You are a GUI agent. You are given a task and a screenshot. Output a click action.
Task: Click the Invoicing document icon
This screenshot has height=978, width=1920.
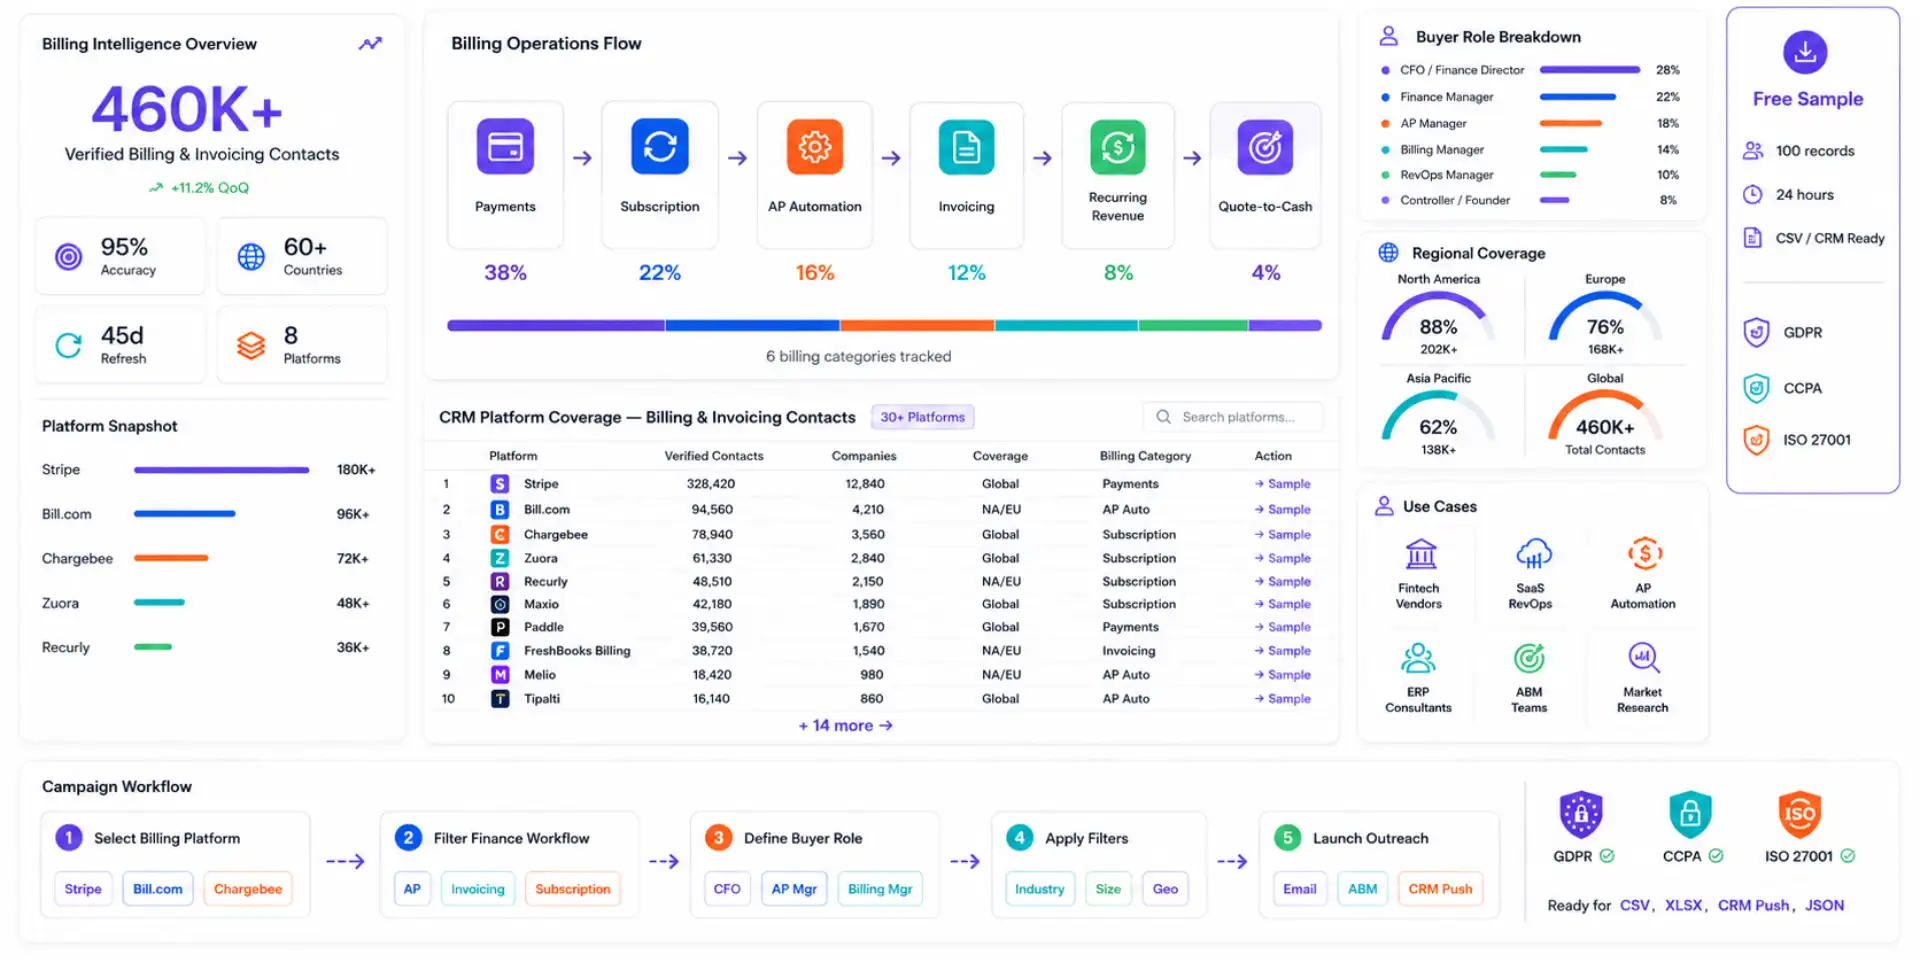tap(966, 147)
